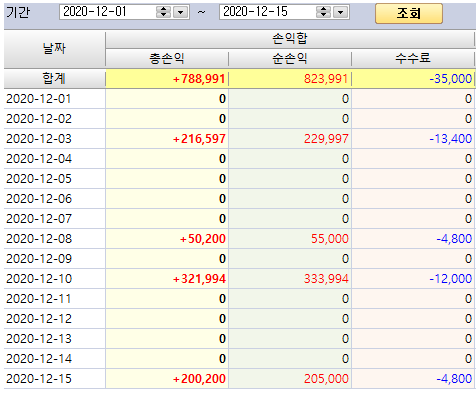Select total 순손익 value 823,991
Image resolution: width=476 pixels, height=398 pixels.
290,79
